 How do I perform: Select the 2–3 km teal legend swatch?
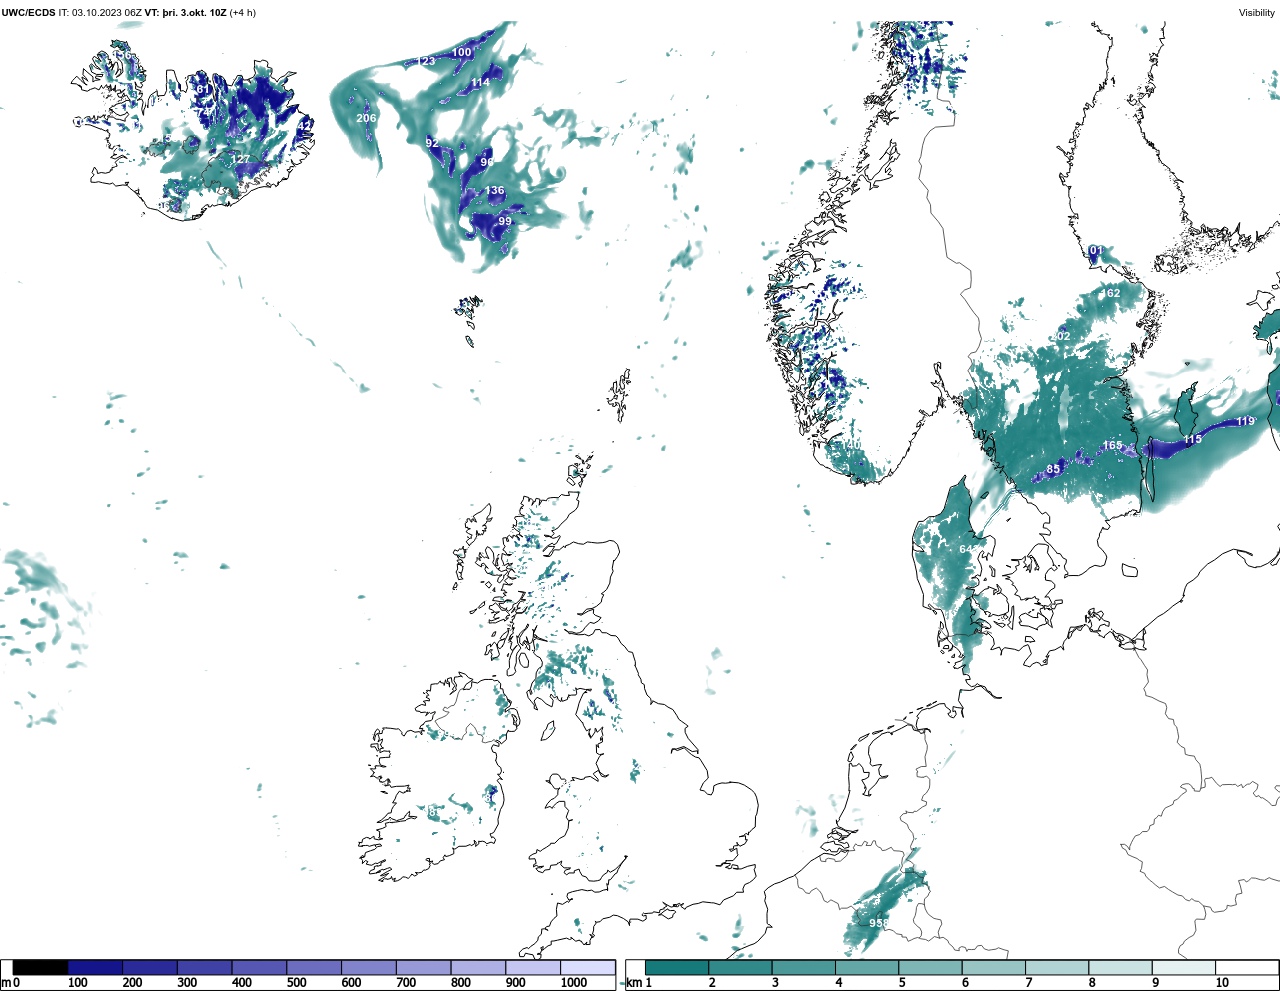coord(740,968)
